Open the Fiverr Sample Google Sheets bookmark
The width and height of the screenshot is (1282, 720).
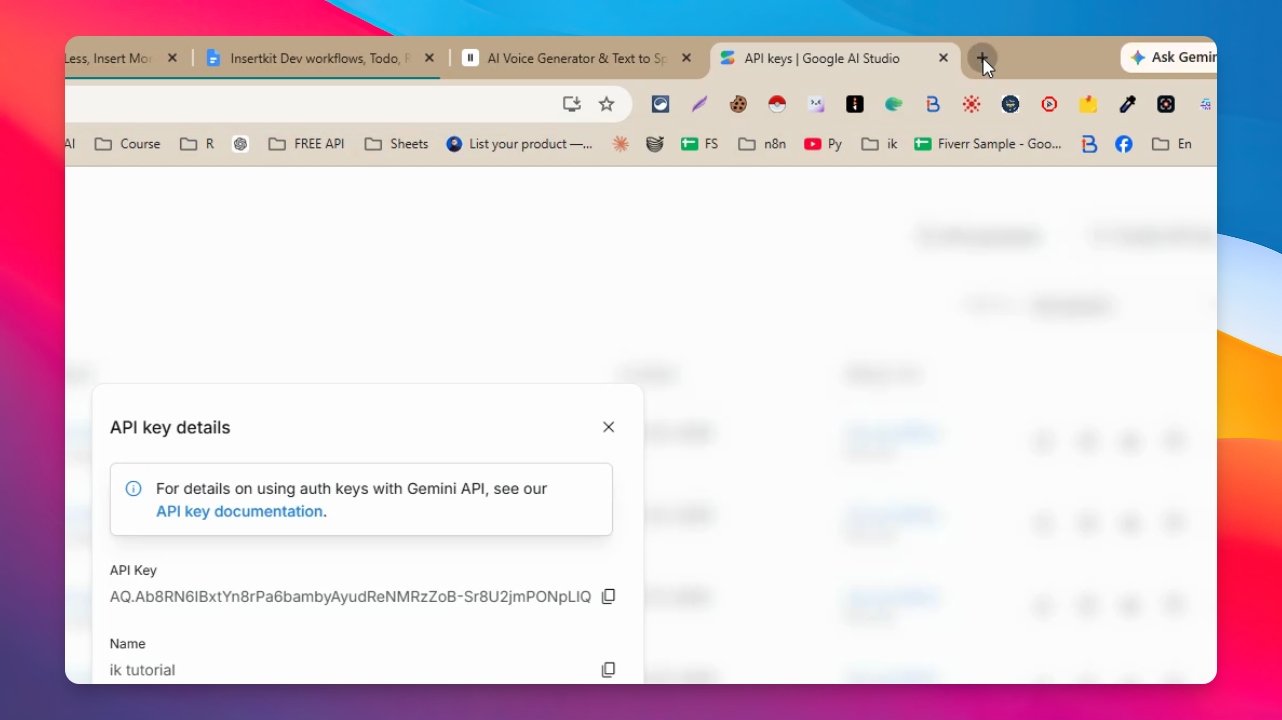pyautogui.click(x=988, y=144)
